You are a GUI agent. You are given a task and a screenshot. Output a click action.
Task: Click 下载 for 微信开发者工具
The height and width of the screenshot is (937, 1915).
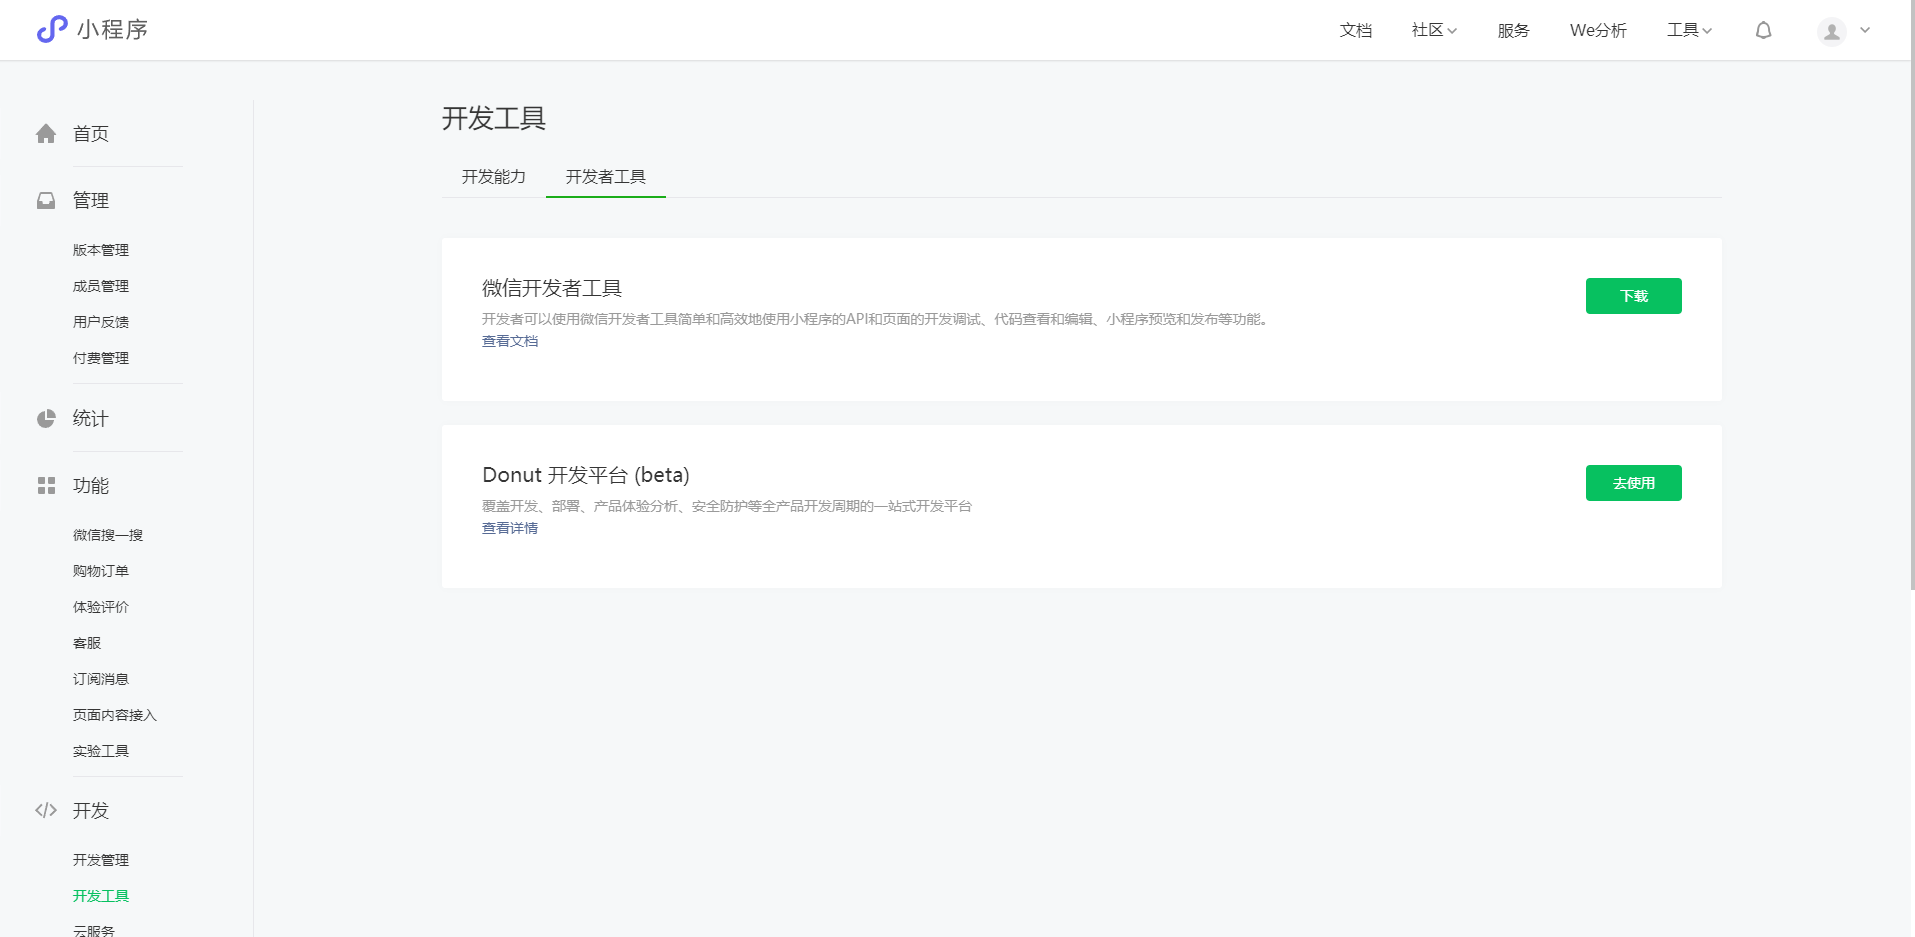(1634, 296)
